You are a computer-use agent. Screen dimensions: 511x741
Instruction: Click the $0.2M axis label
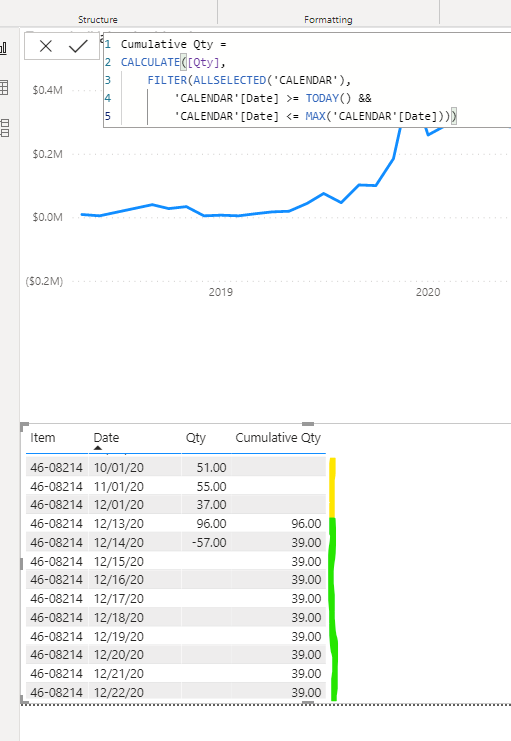click(x=47, y=154)
